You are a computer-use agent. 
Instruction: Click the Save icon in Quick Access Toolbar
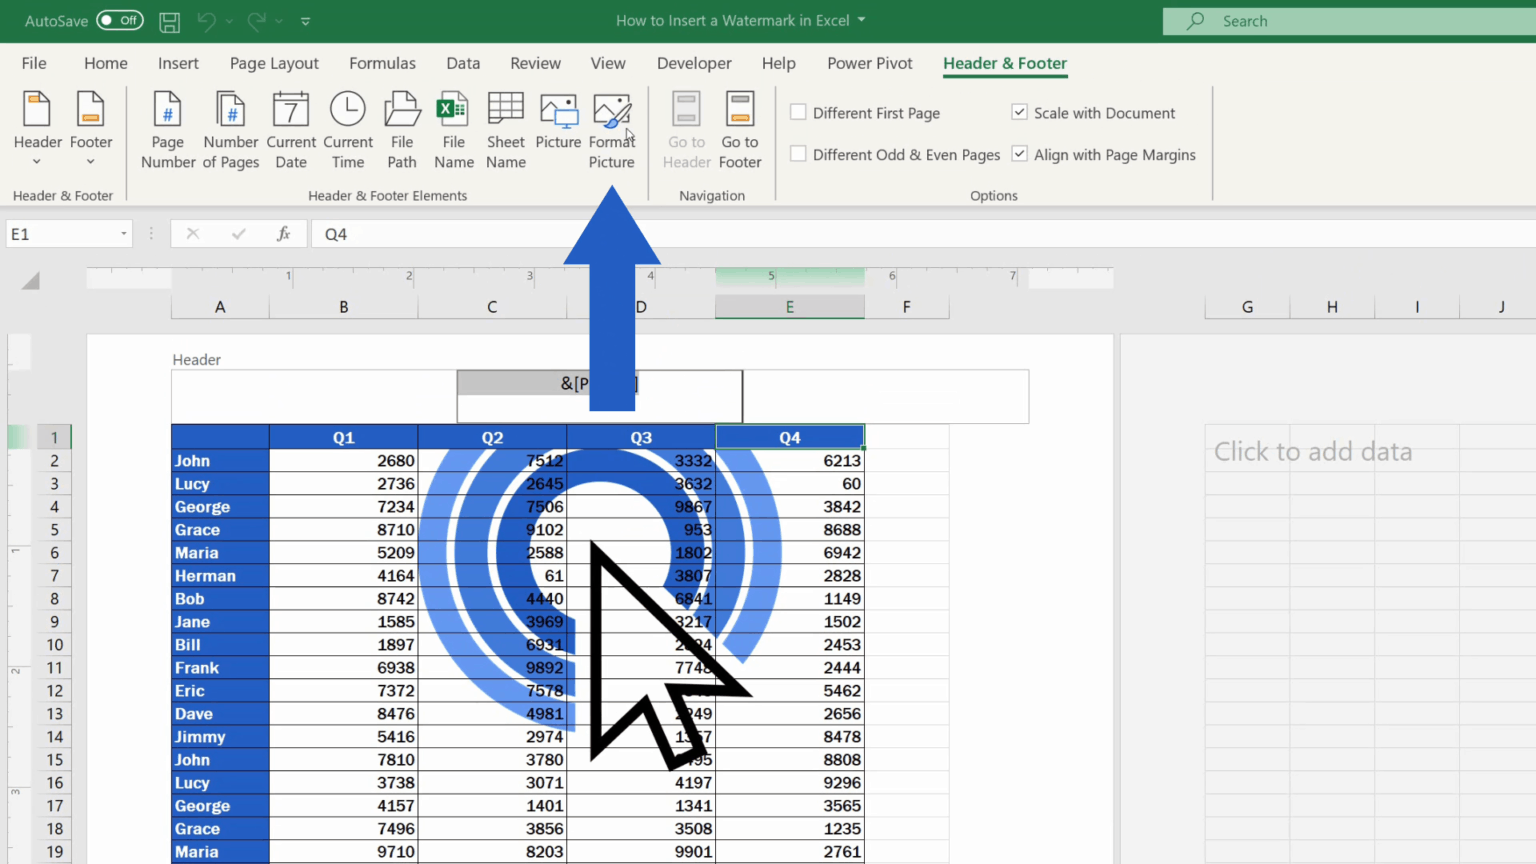(x=169, y=20)
